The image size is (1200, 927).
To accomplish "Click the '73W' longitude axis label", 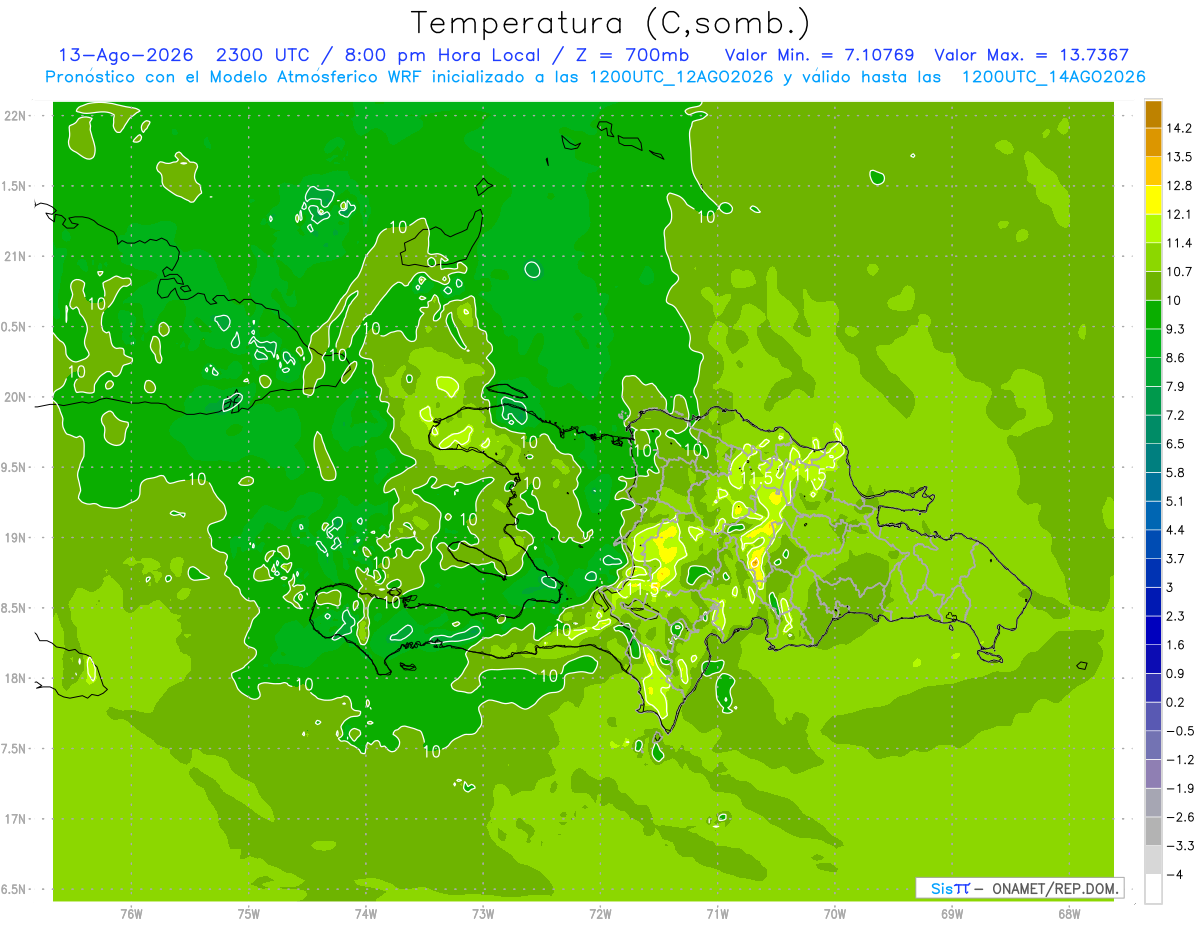I will coord(483,913).
